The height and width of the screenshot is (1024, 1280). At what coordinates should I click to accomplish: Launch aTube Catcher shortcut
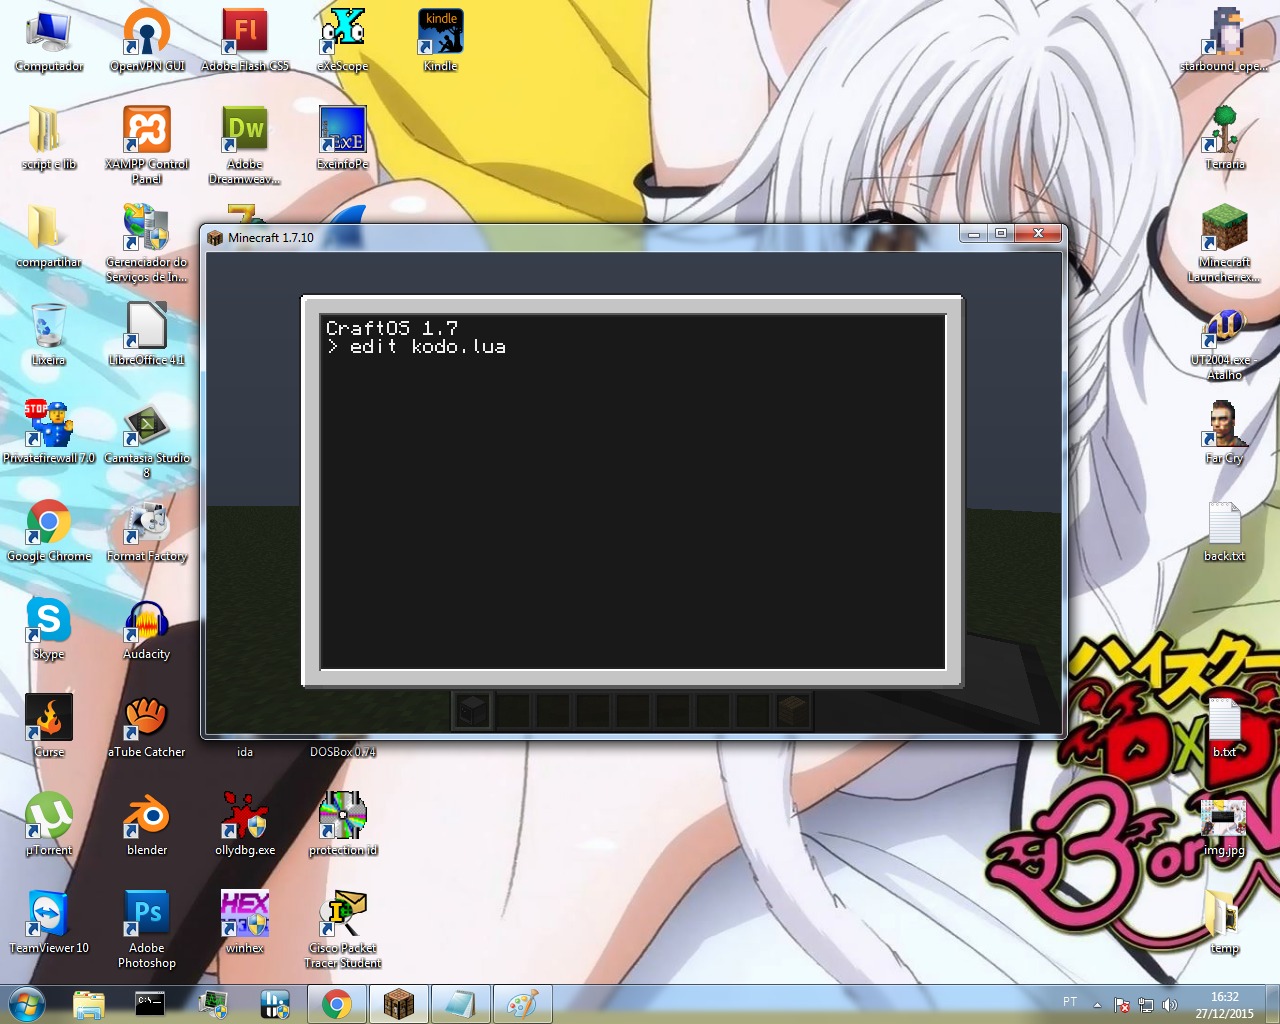(147, 726)
